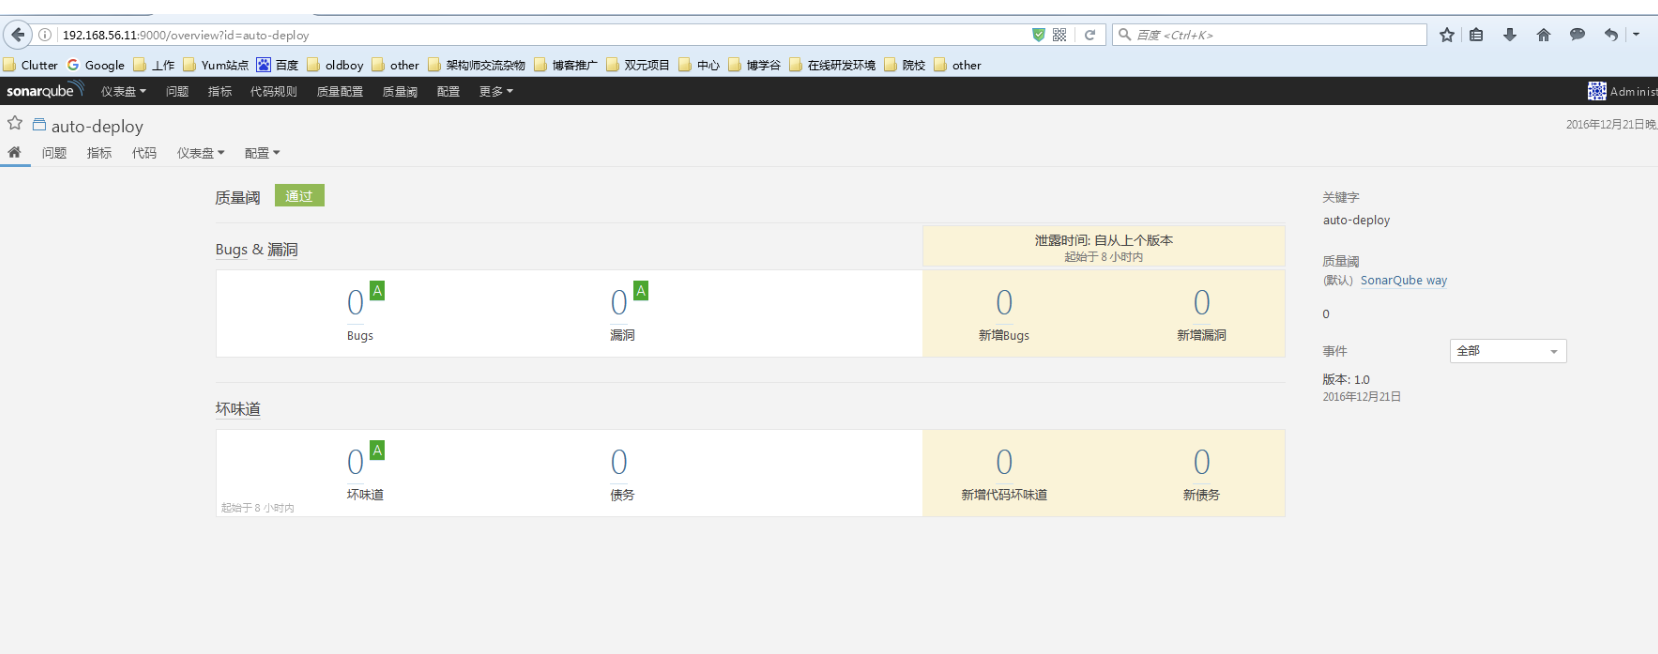Click the 新增Bugs count value
This screenshot has height=654, width=1658.
pyautogui.click(x=1004, y=303)
